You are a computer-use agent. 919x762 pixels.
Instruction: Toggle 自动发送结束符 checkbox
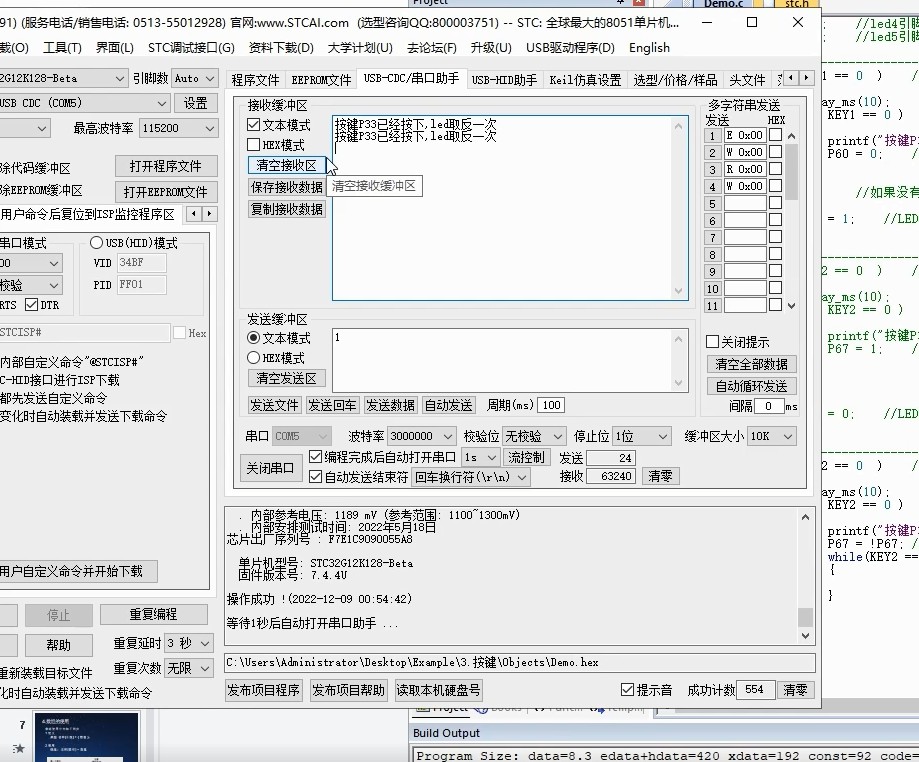[315, 477]
